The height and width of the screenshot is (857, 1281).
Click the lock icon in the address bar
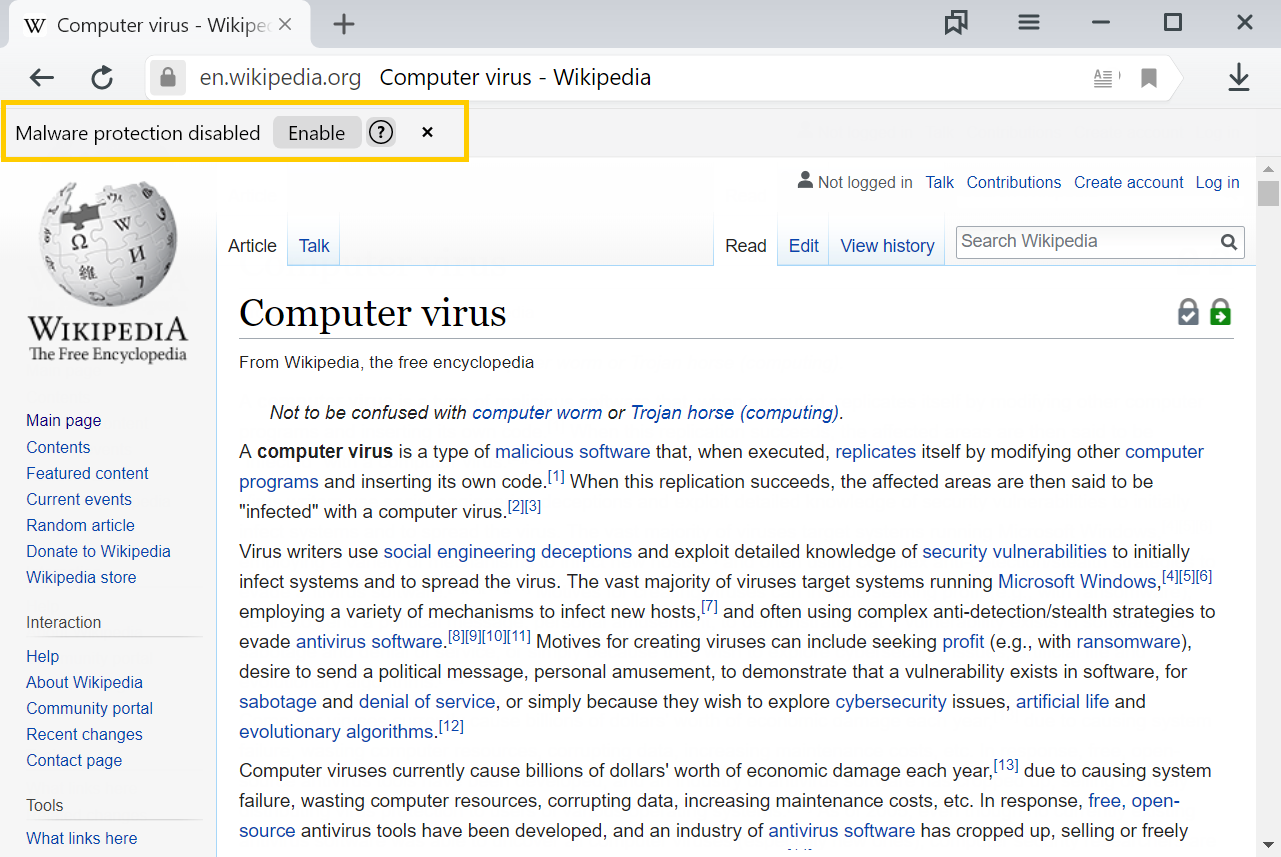[168, 77]
